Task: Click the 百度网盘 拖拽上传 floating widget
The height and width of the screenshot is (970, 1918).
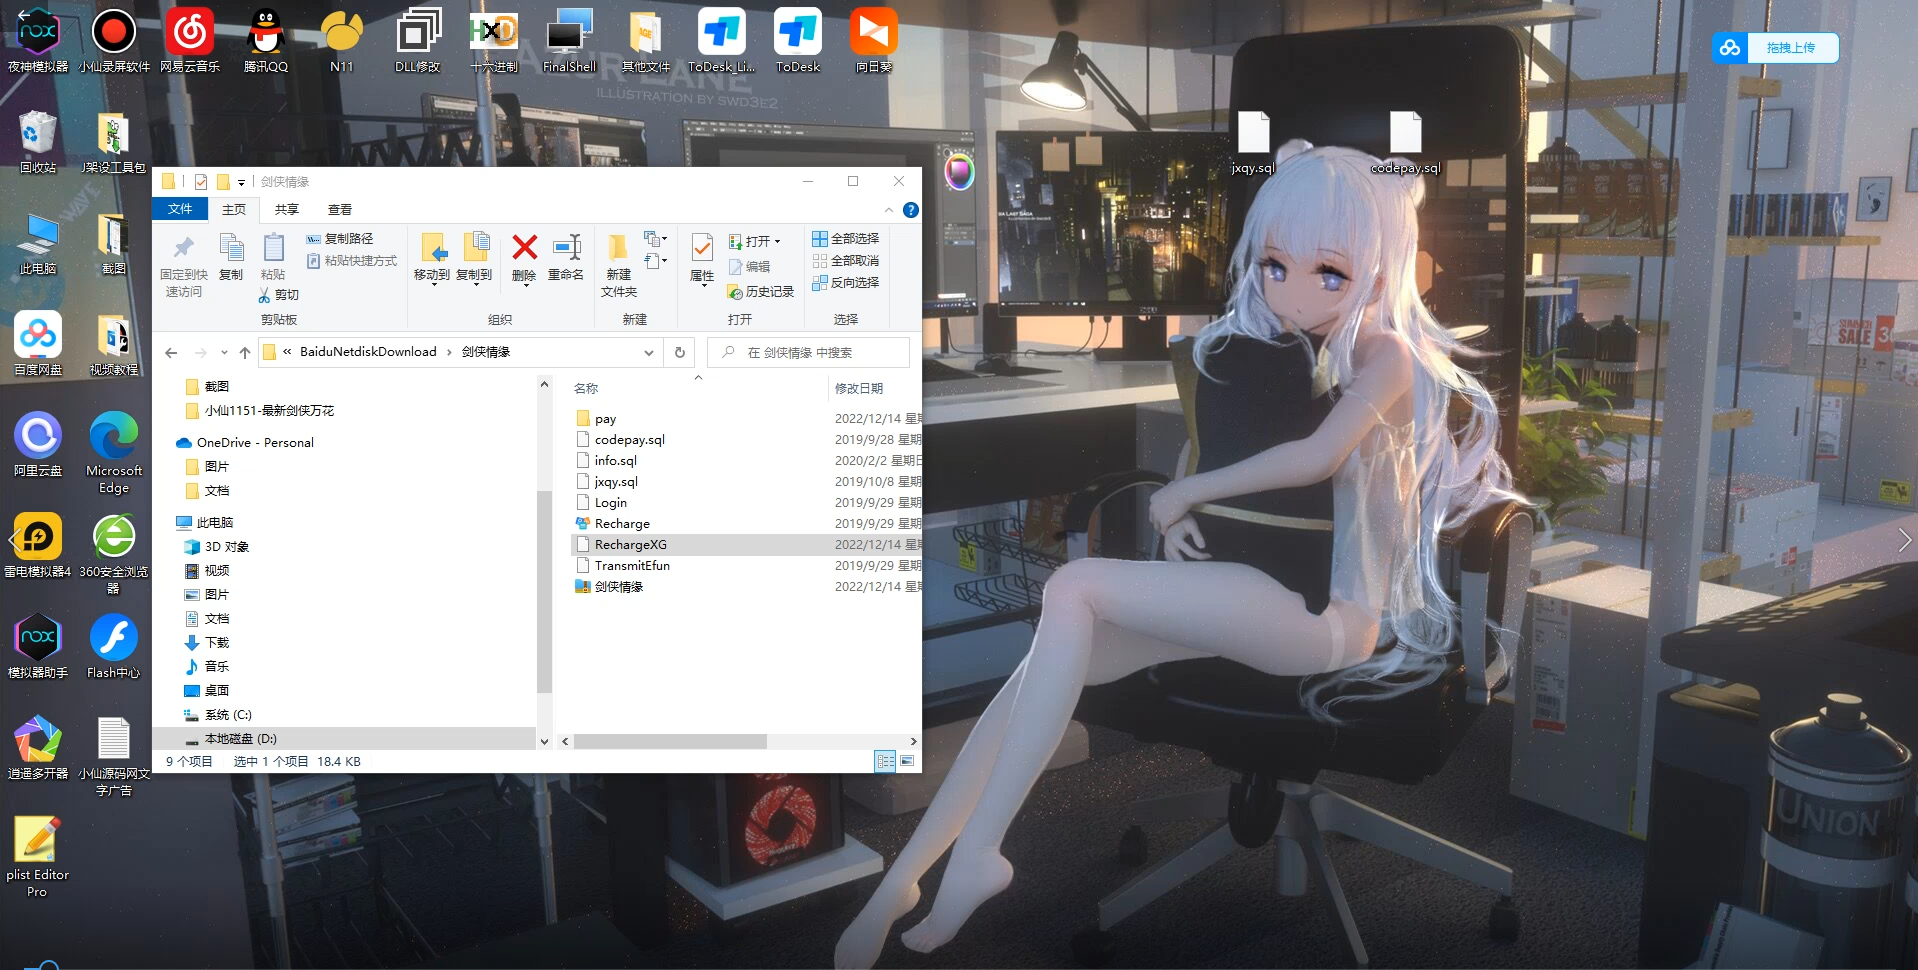Action: (x=1774, y=48)
